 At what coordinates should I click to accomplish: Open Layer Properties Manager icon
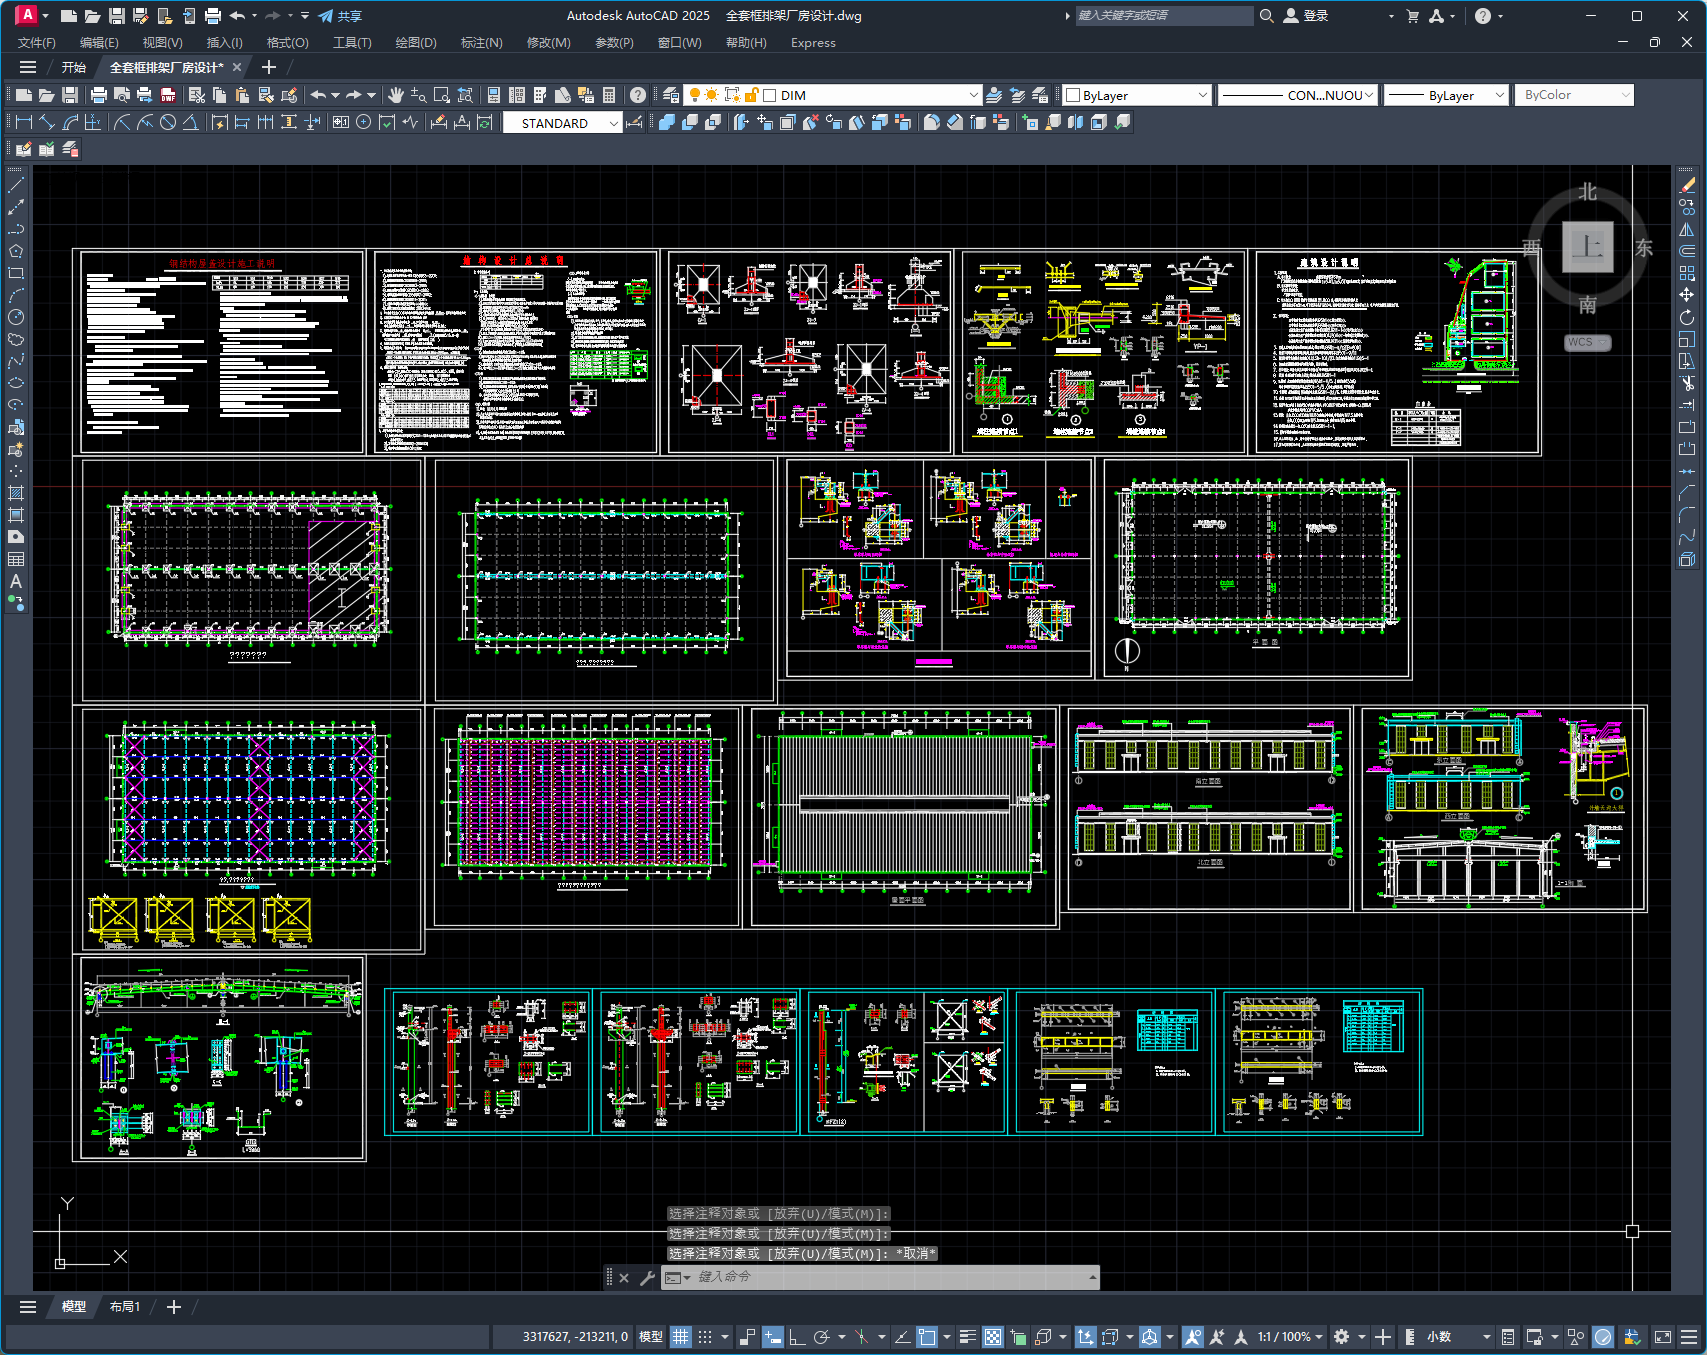(x=671, y=95)
